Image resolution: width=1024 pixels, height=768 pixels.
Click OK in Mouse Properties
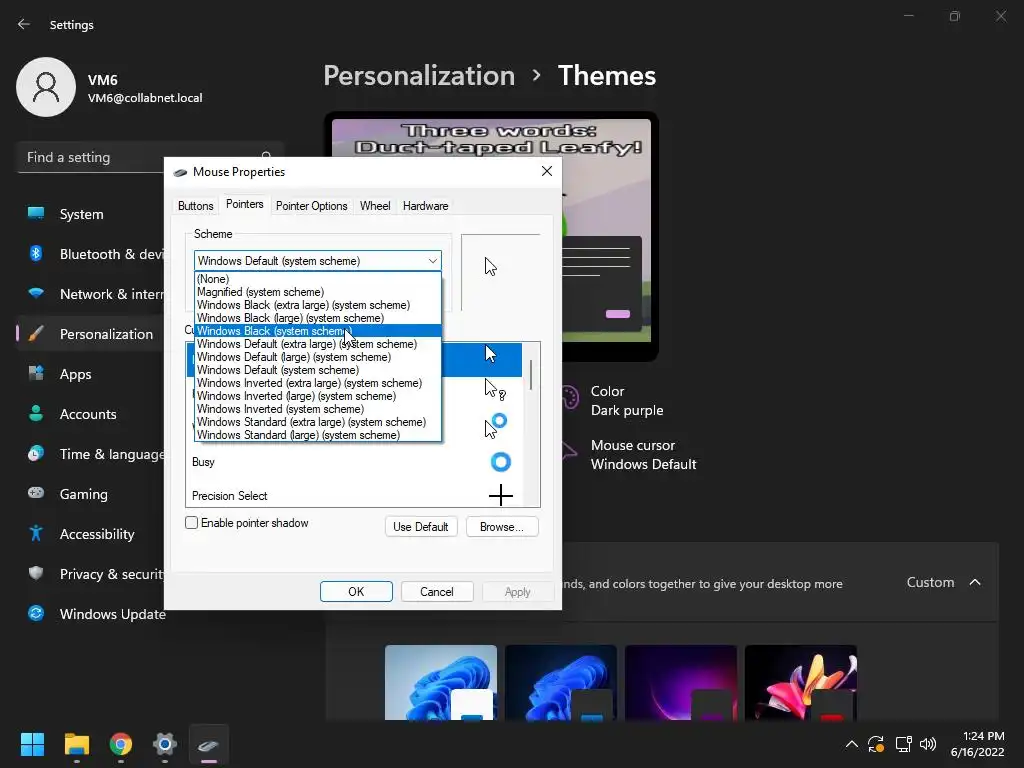356,592
